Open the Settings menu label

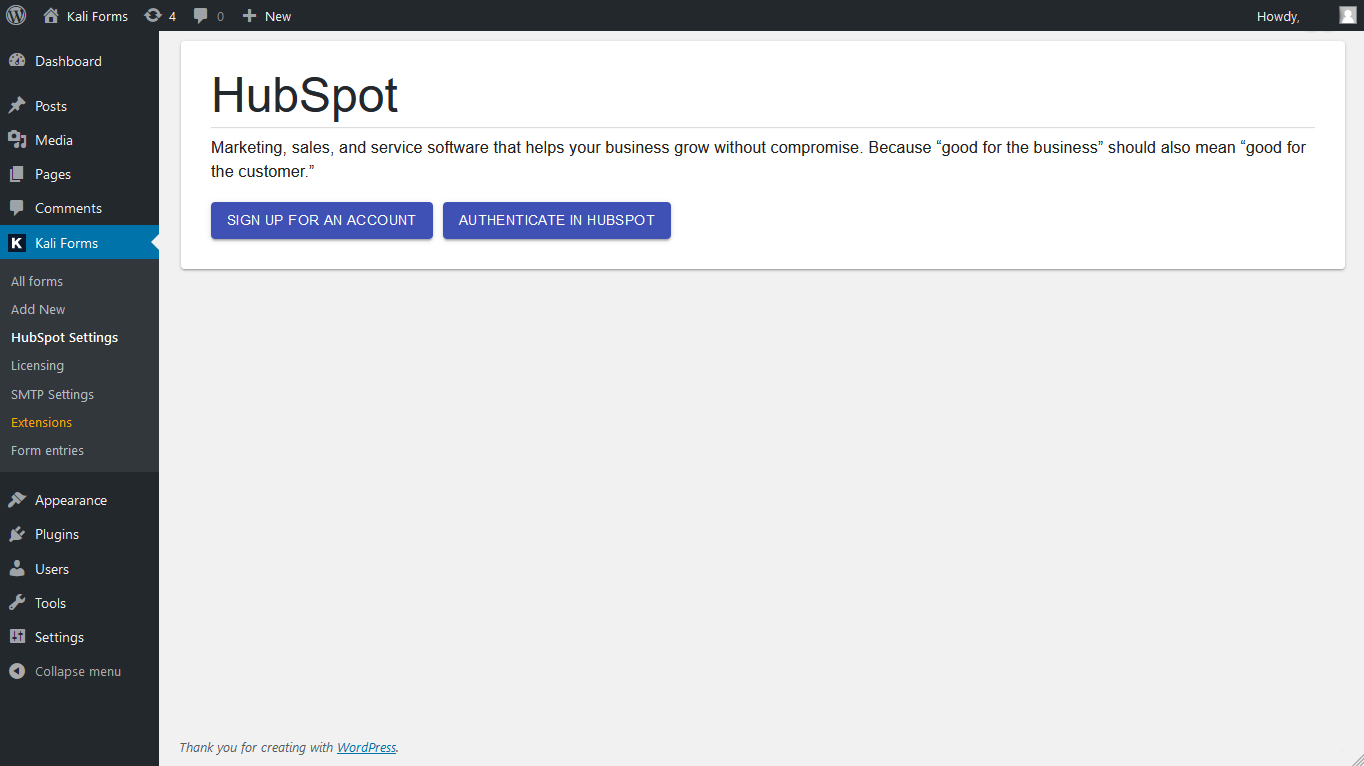(59, 637)
